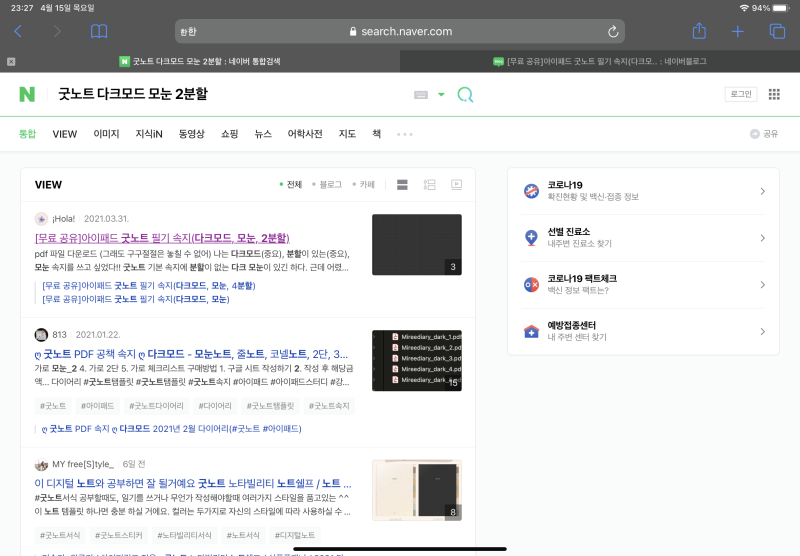800x556 pixels.
Task: Open 코로나19 팩트체크 row chevron
Action: pos(763,285)
